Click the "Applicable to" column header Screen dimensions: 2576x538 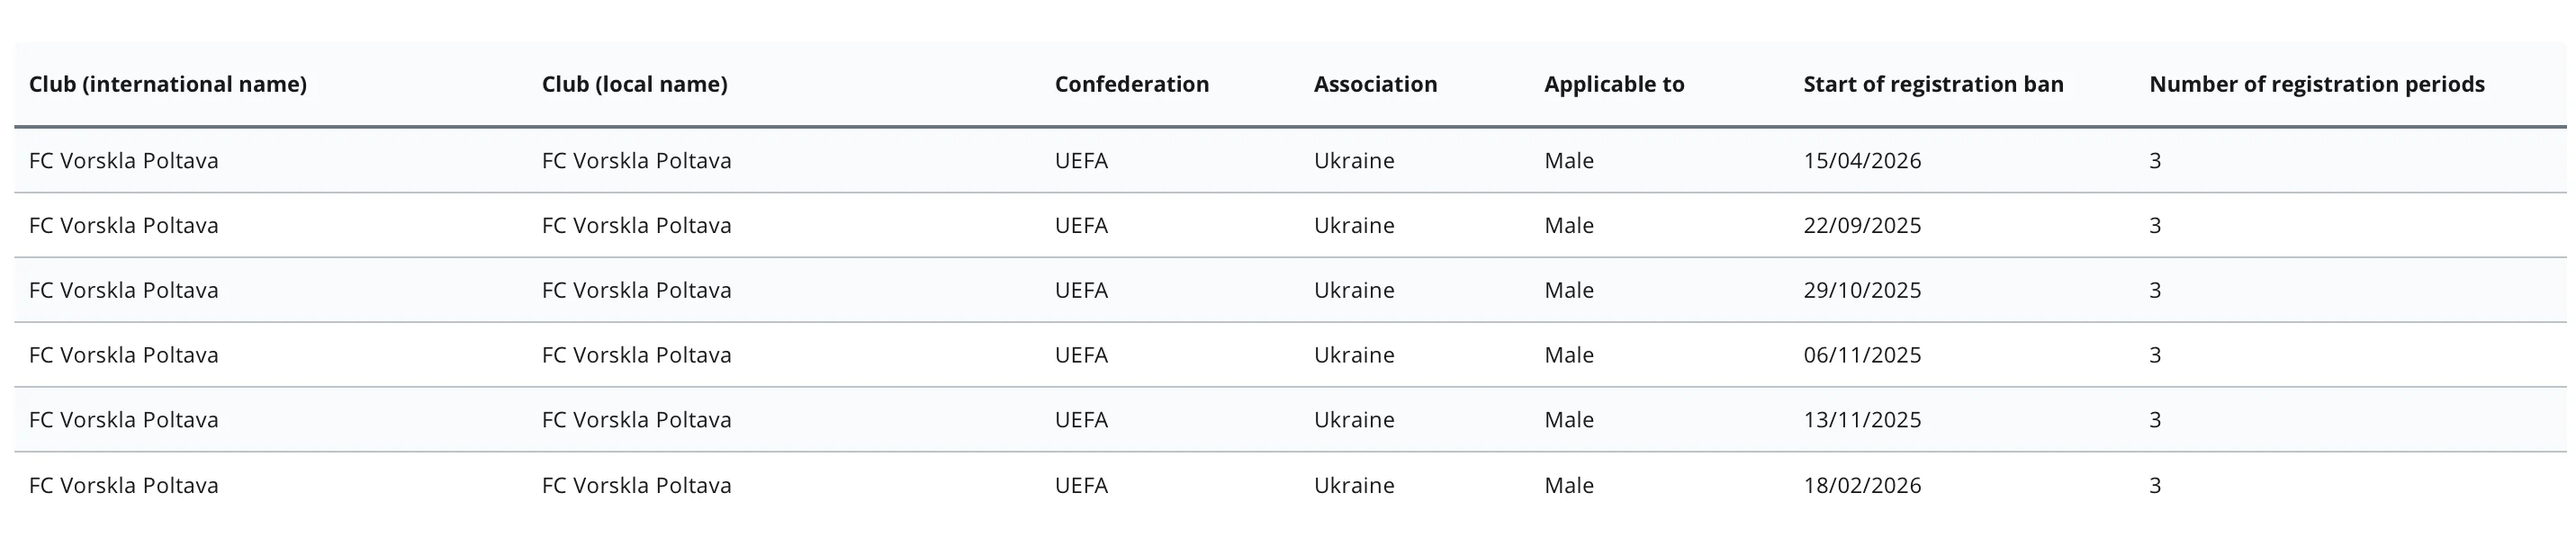[x=1613, y=85]
